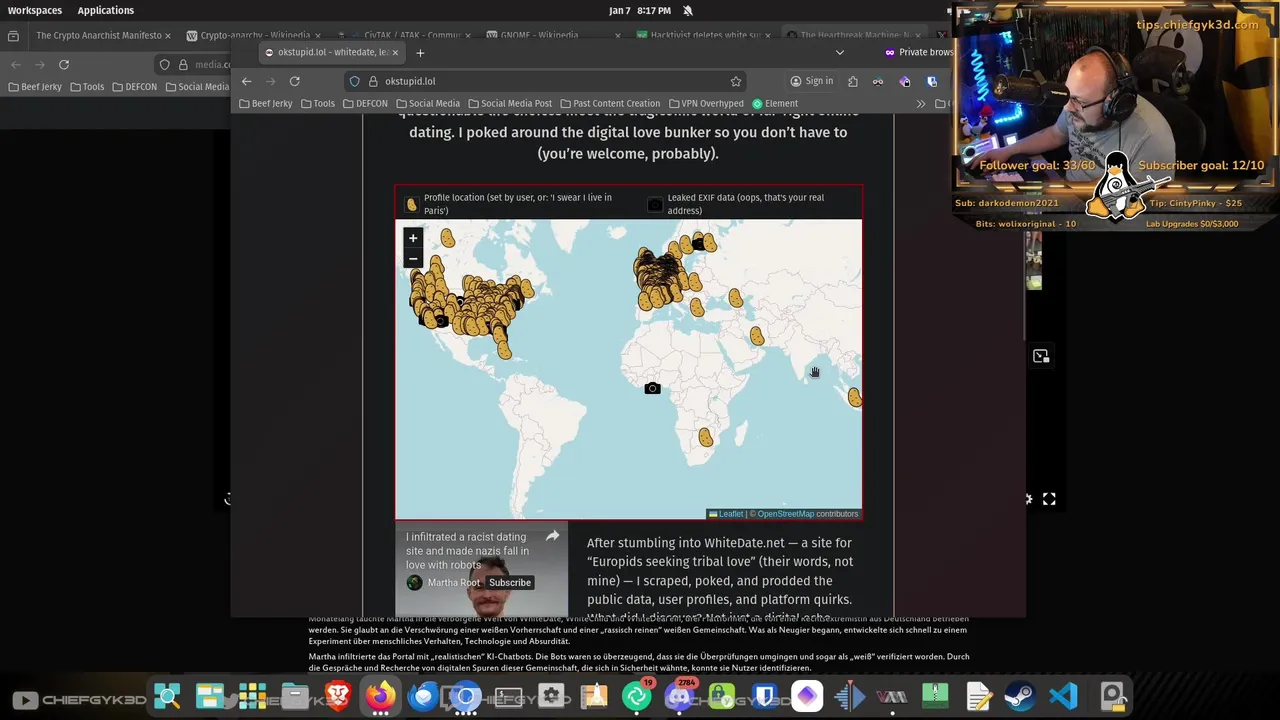Open Firefox from the dock
This screenshot has width=1280, height=720.
tap(380, 695)
